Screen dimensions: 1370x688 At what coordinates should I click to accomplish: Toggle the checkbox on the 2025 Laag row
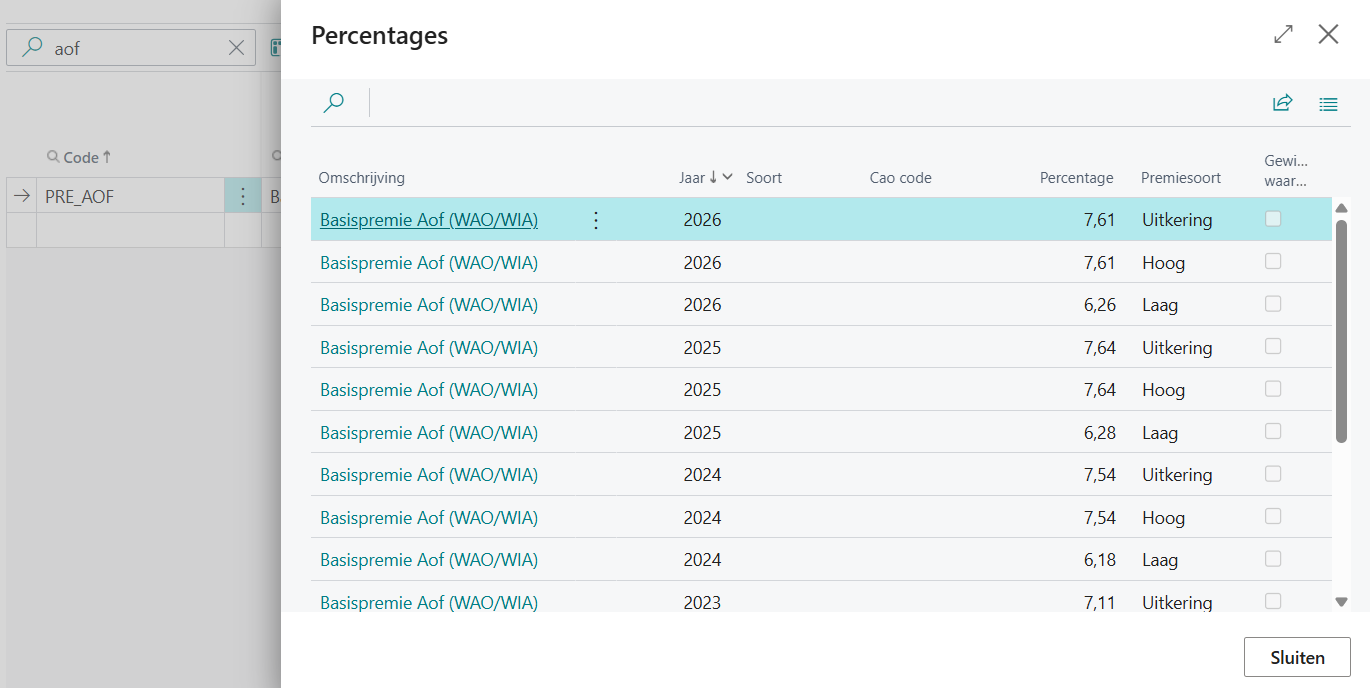tap(1273, 432)
